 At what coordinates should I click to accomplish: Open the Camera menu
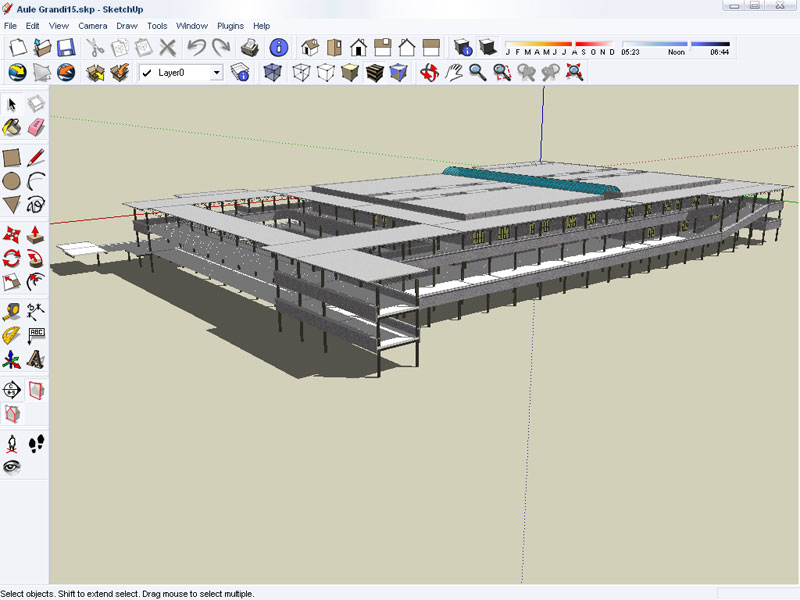[x=92, y=26]
